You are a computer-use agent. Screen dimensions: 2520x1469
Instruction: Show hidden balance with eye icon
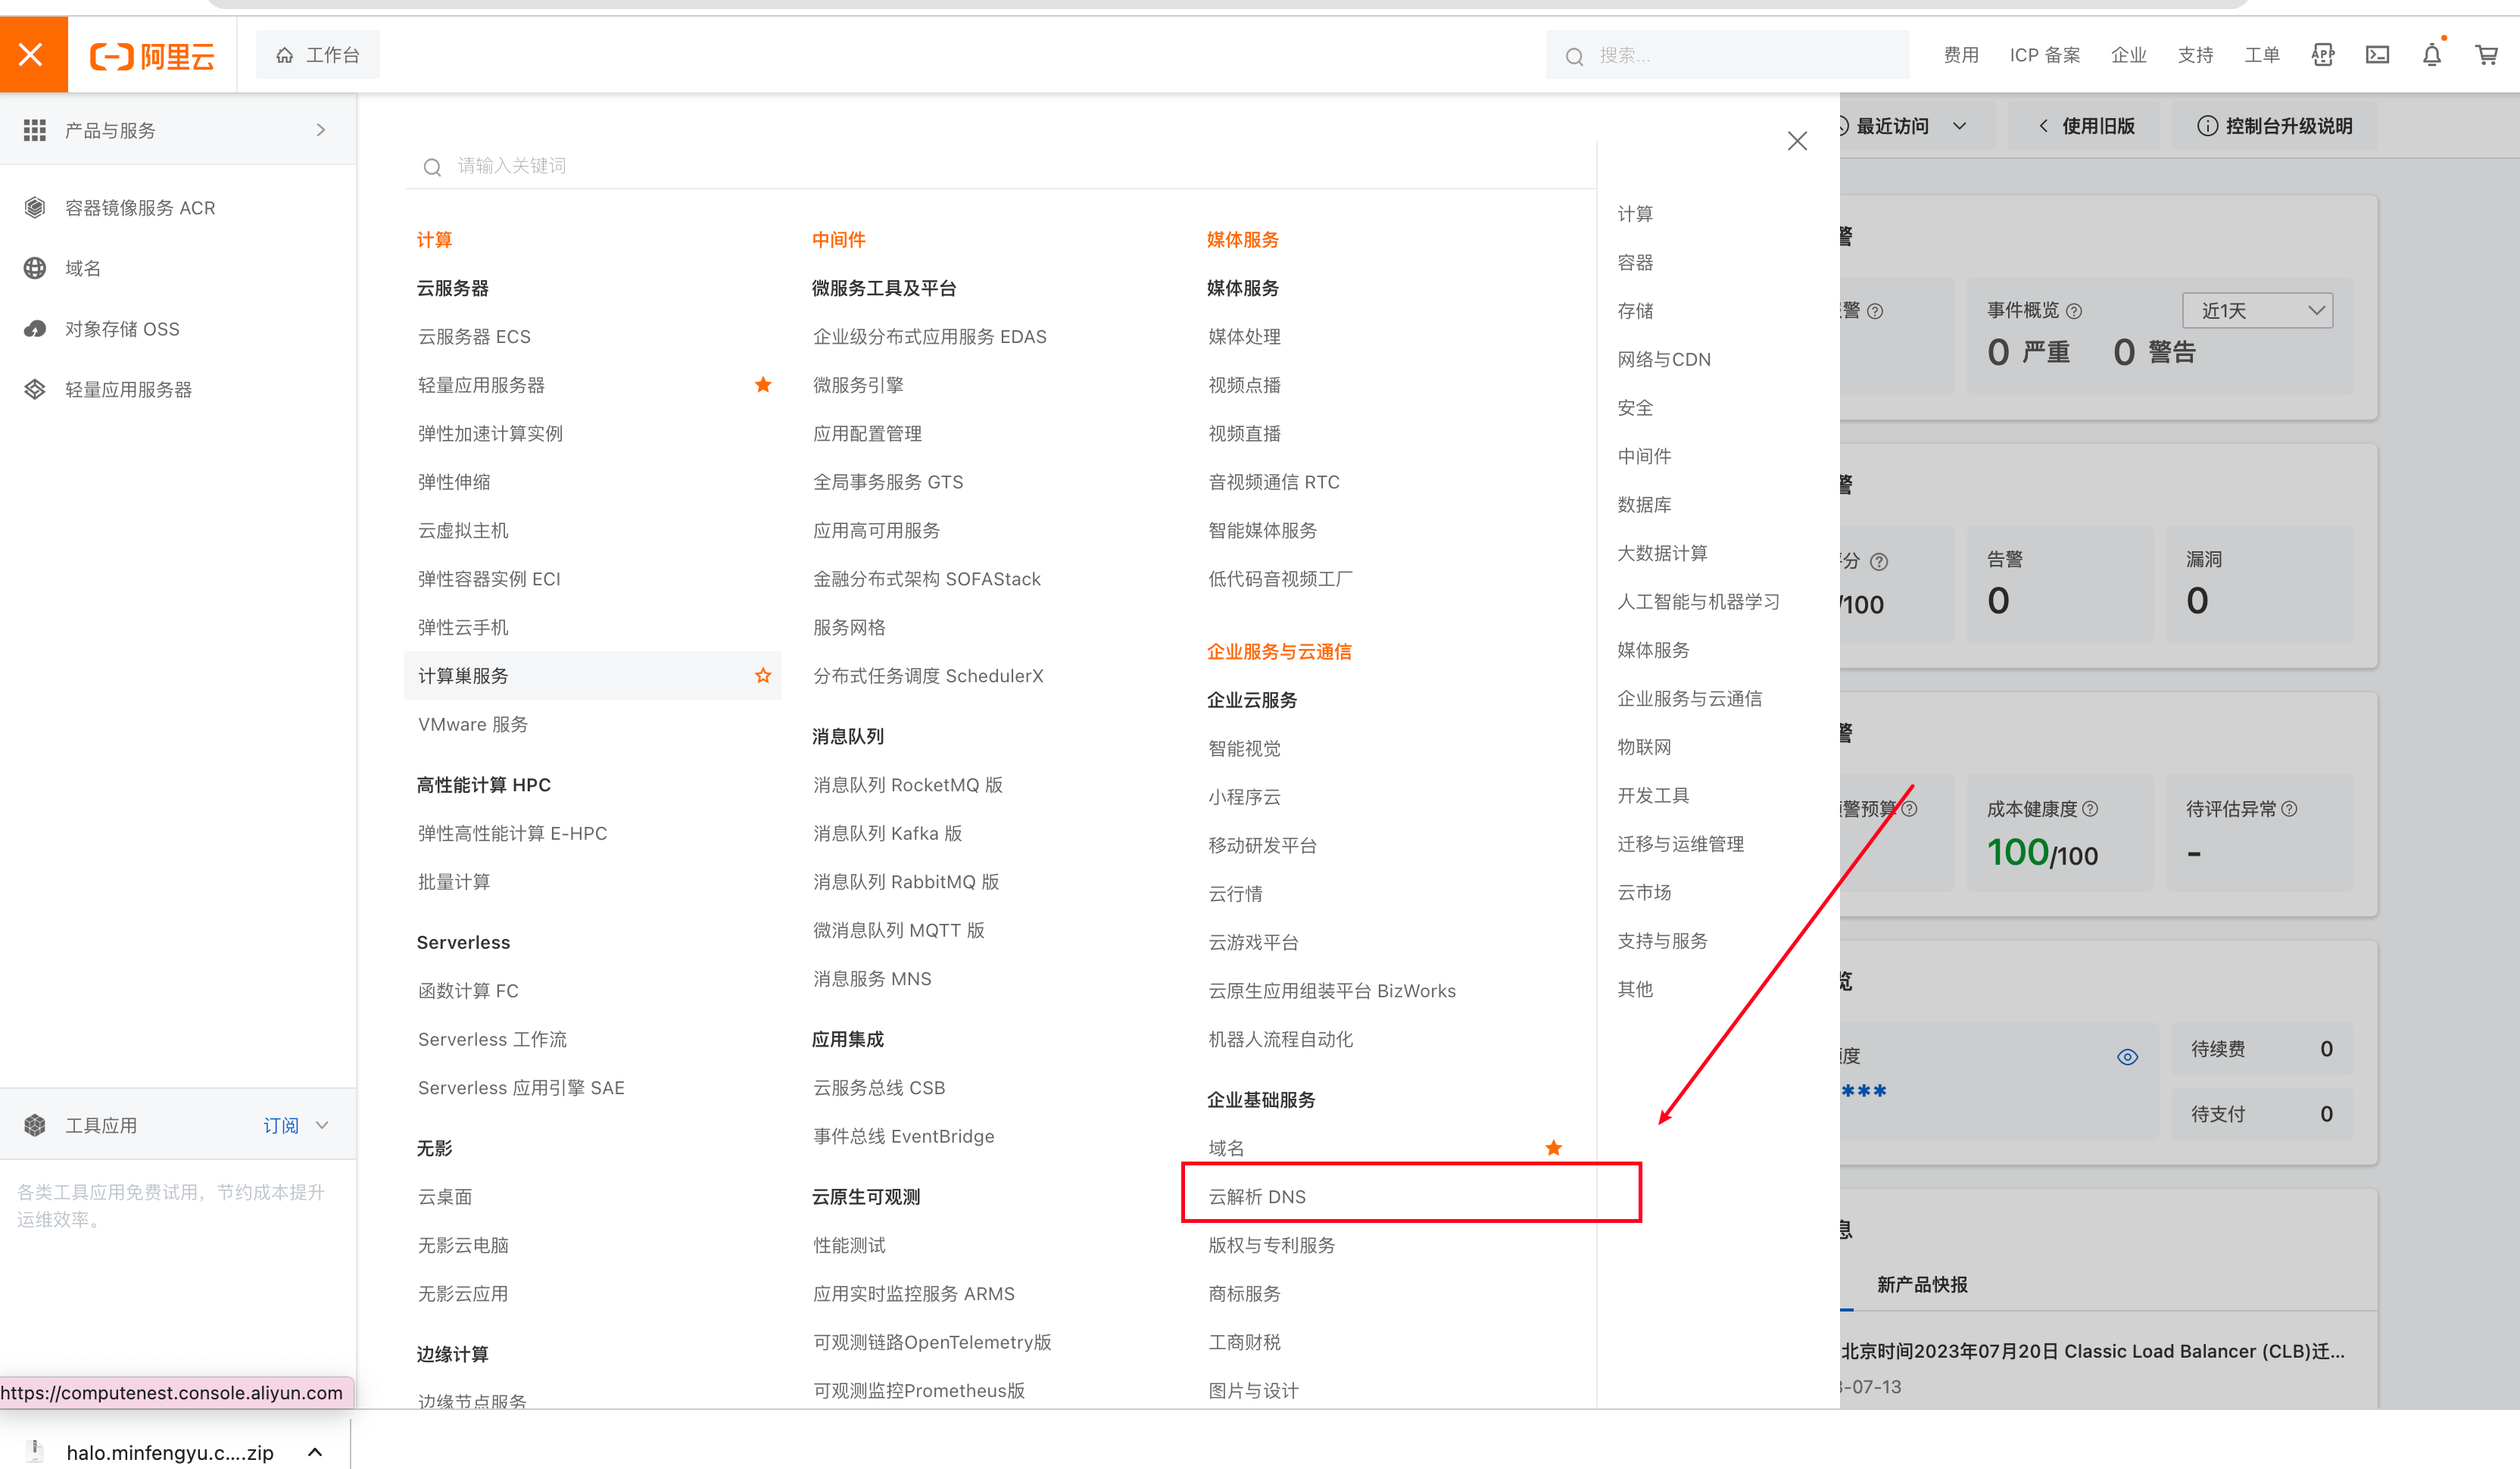click(2127, 1057)
